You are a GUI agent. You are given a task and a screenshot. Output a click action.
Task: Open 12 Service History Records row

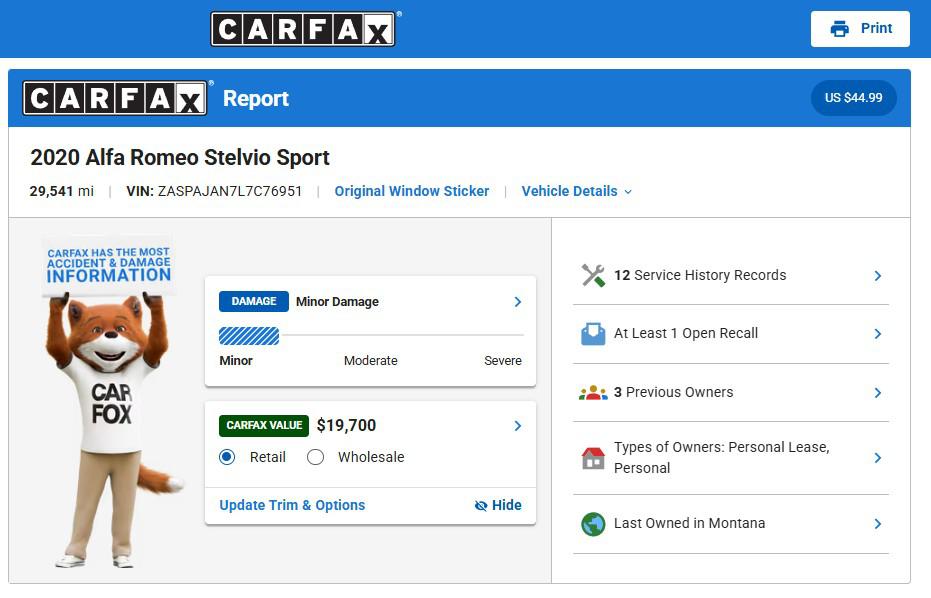point(731,276)
